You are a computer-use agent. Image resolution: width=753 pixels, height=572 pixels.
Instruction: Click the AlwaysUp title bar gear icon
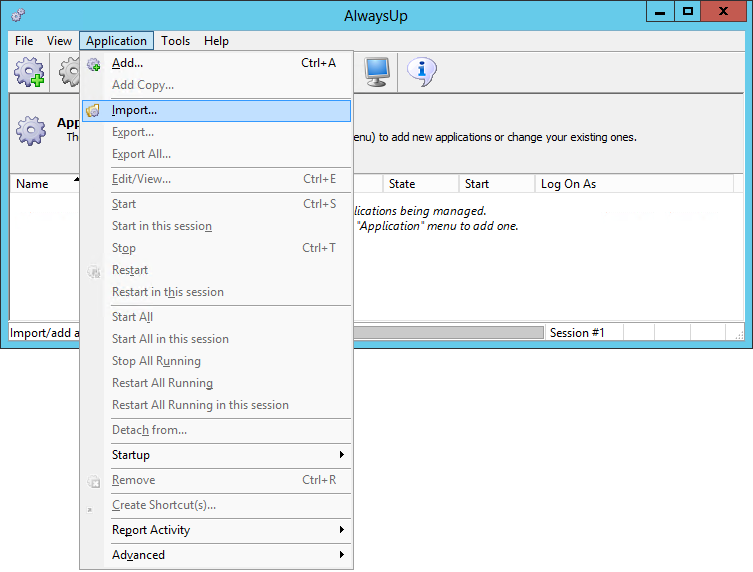(x=18, y=15)
